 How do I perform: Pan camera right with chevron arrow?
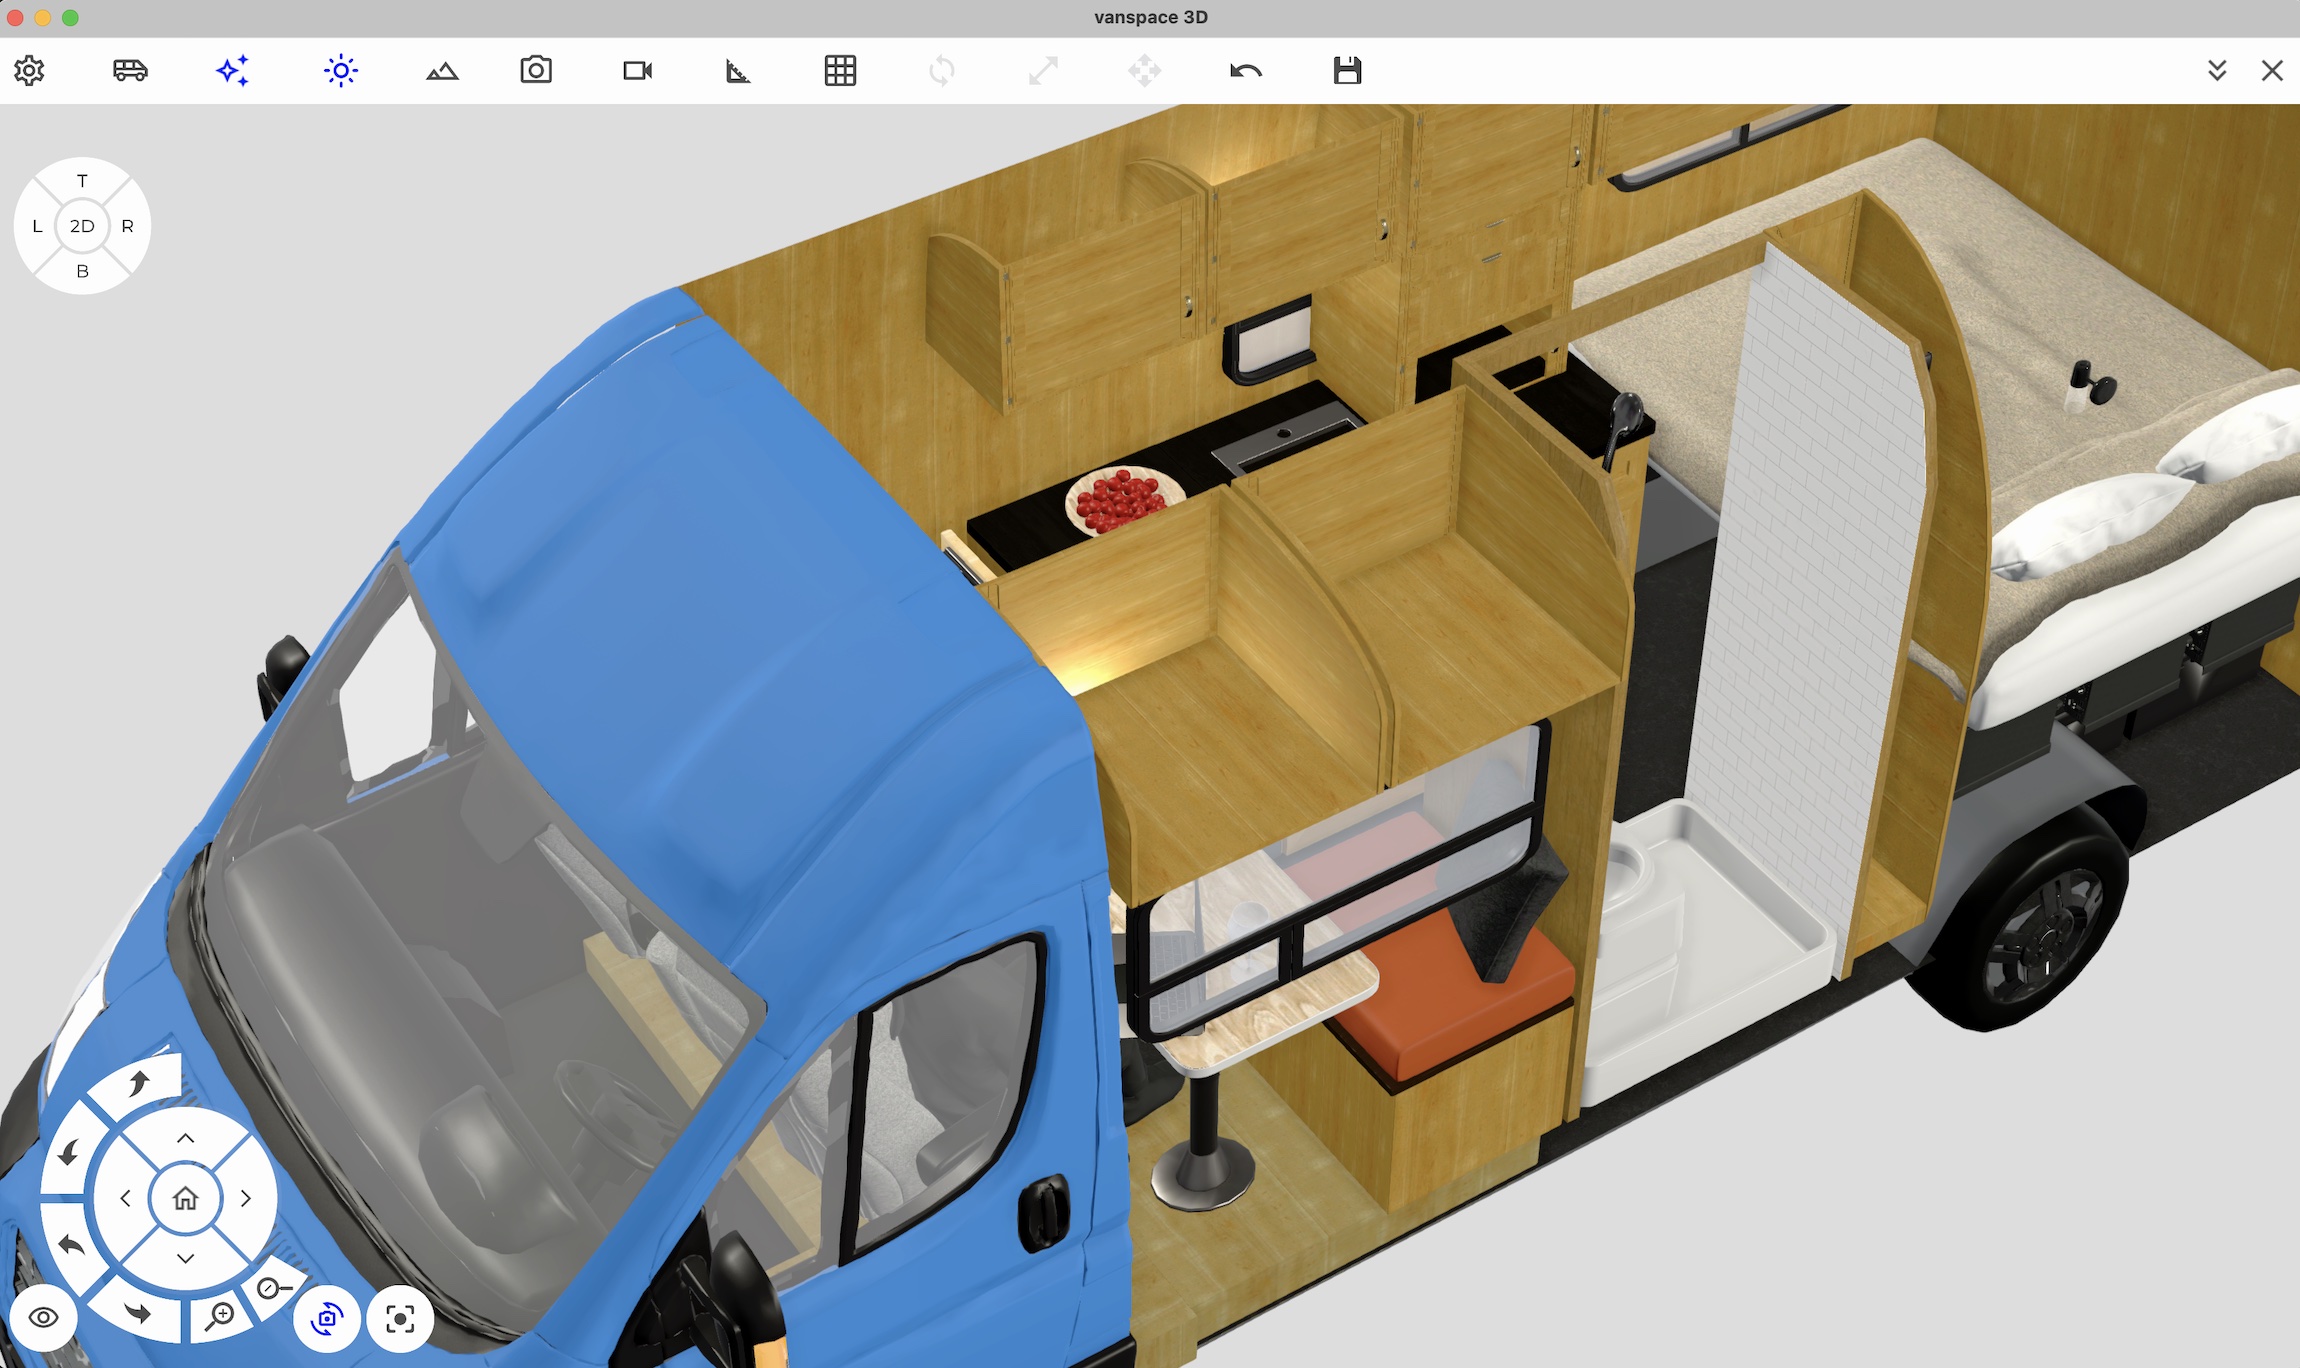[246, 1198]
